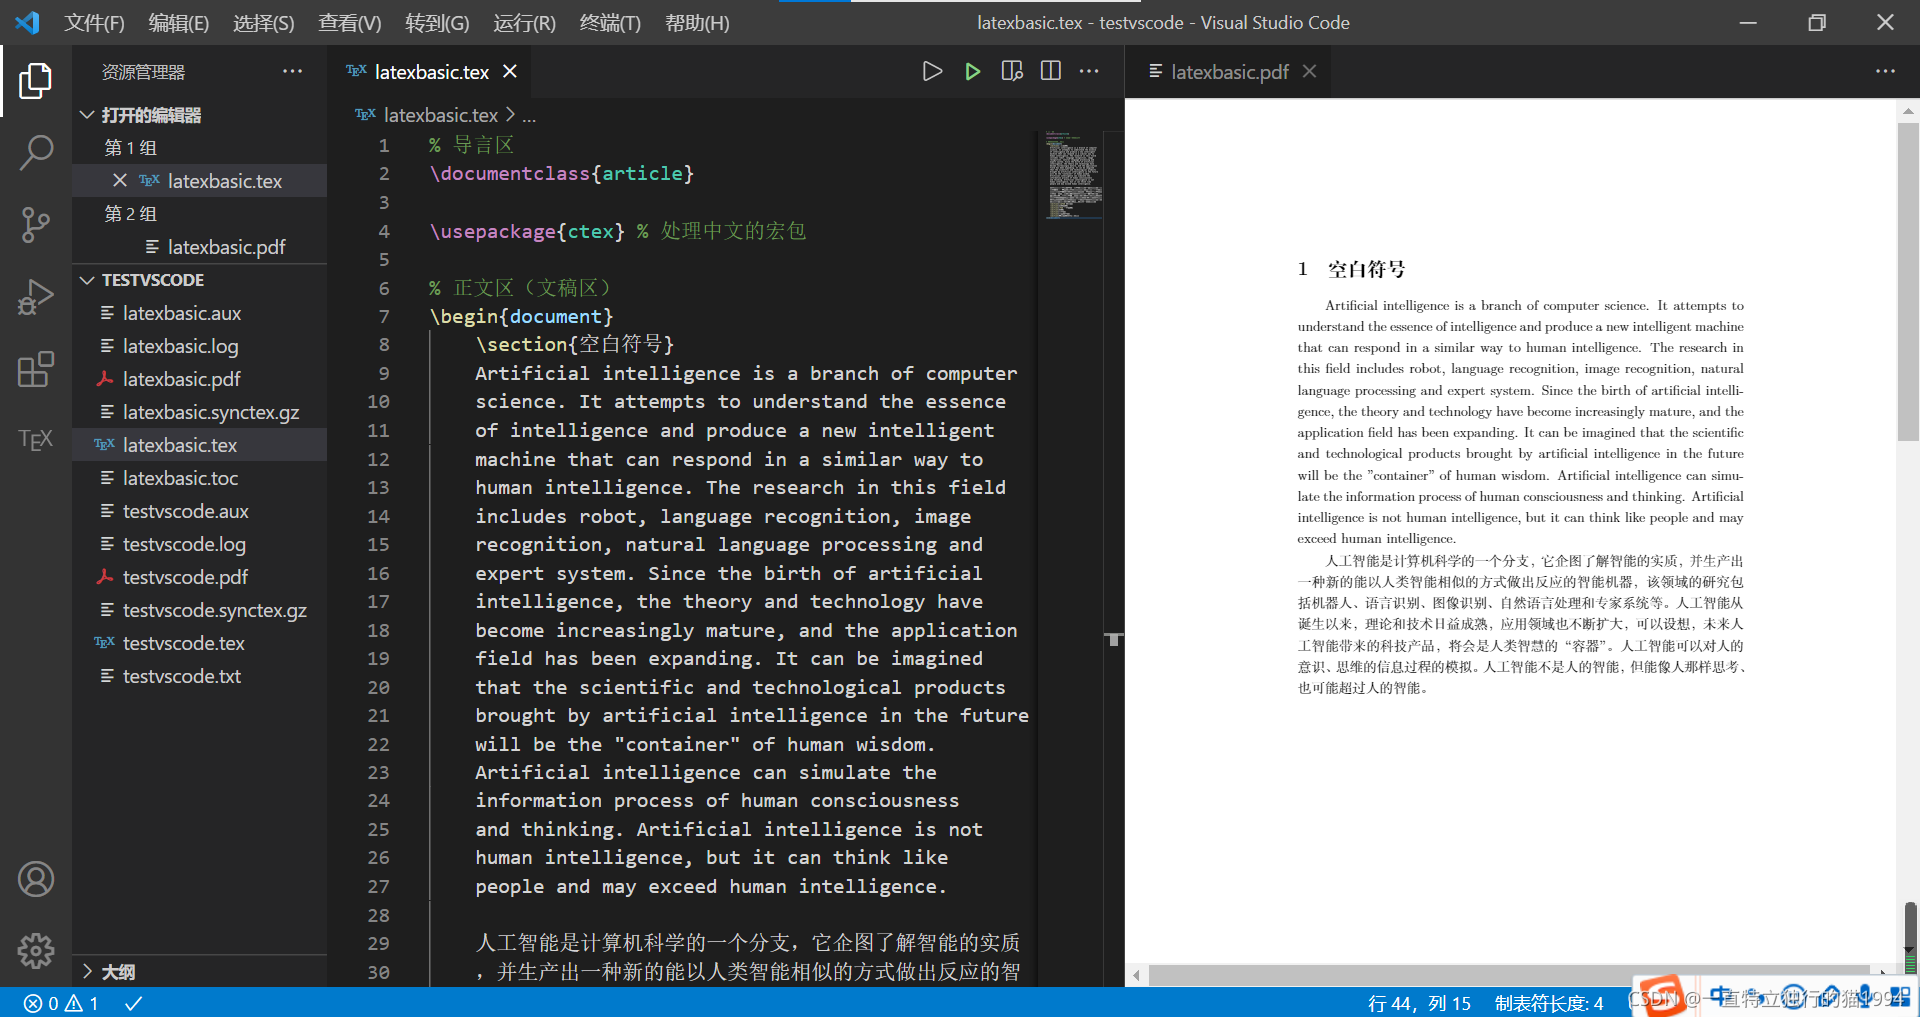Open the Explorer panel more actions ellipsis
This screenshot has height=1017, width=1920.
tap(292, 71)
